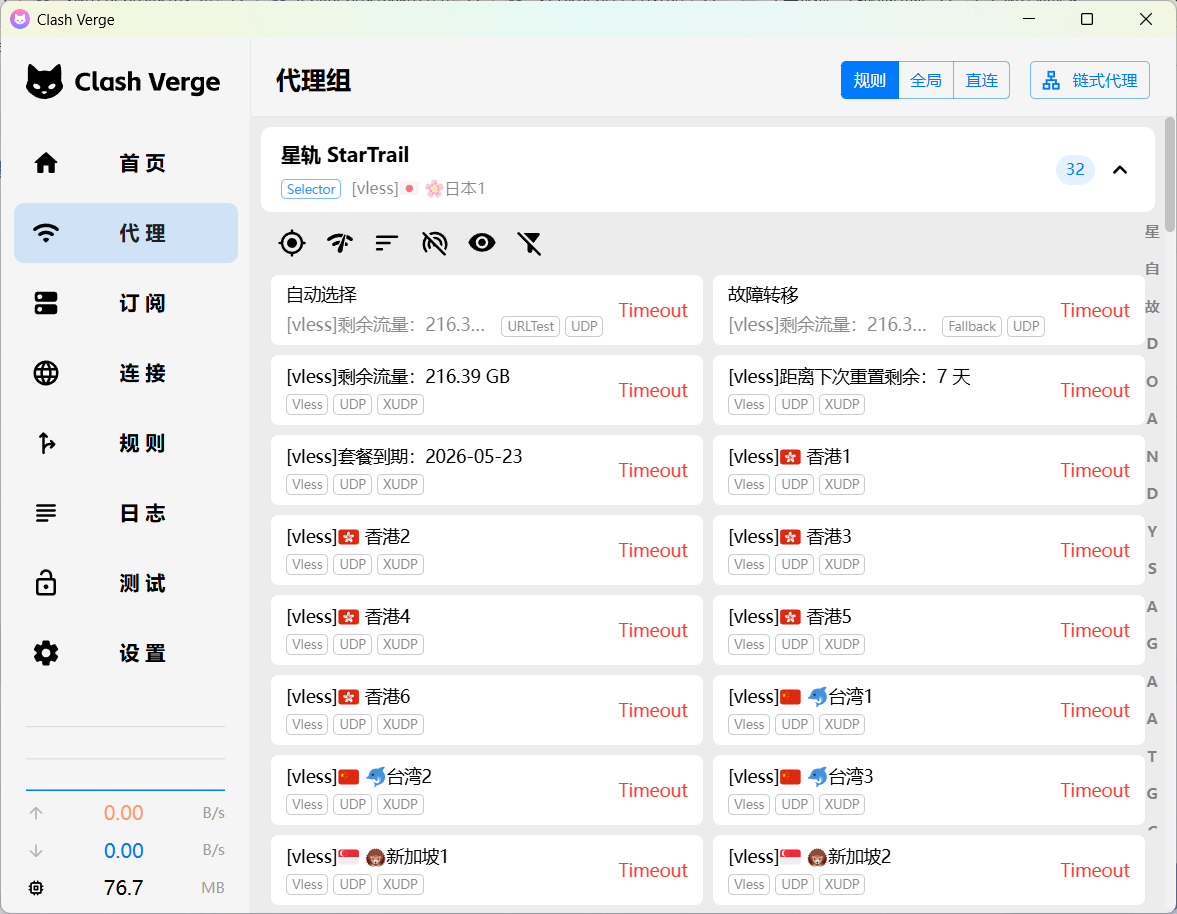The height and width of the screenshot is (914, 1177).
Task: Collapse the 星轨 StarTrail proxy group
Action: coord(1120,170)
